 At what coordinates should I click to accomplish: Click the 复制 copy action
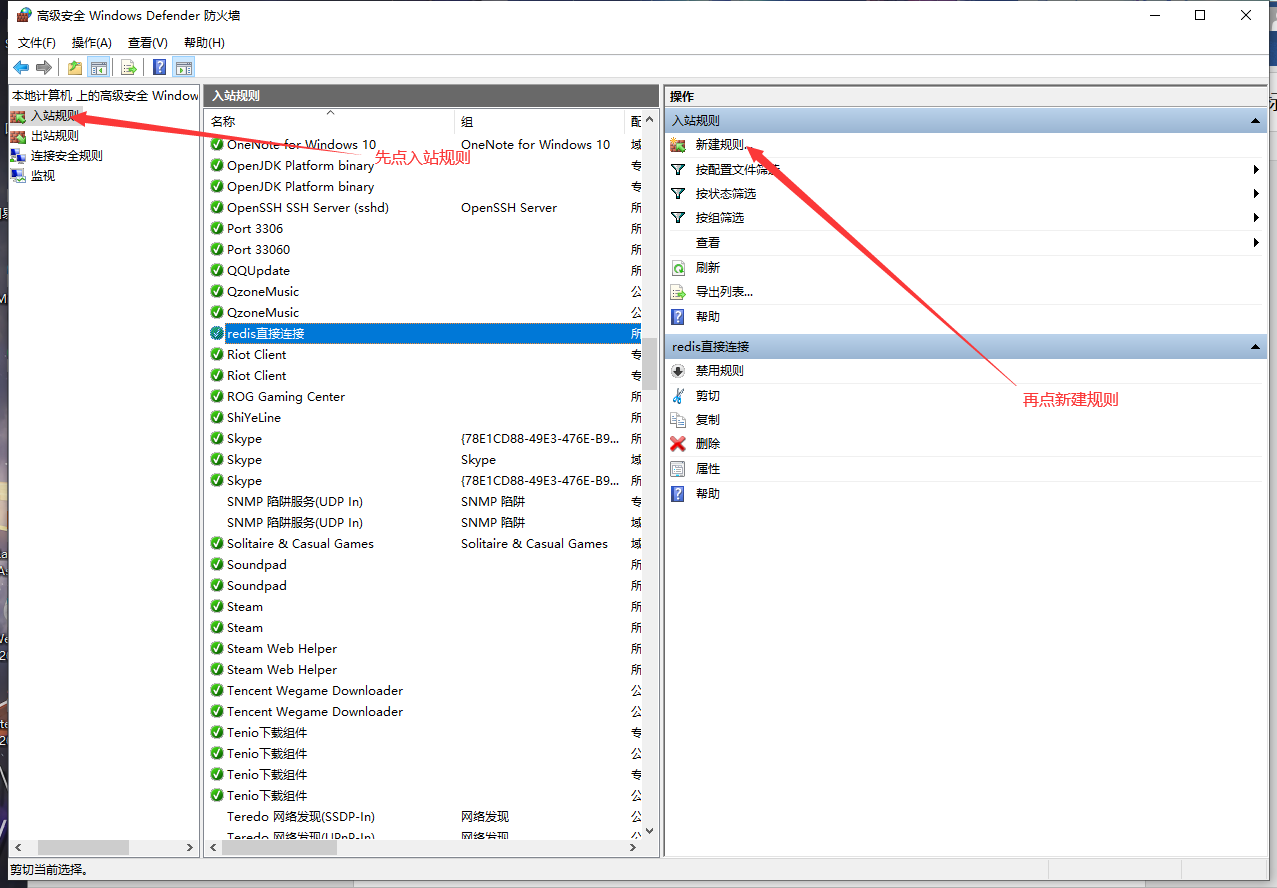tap(708, 420)
